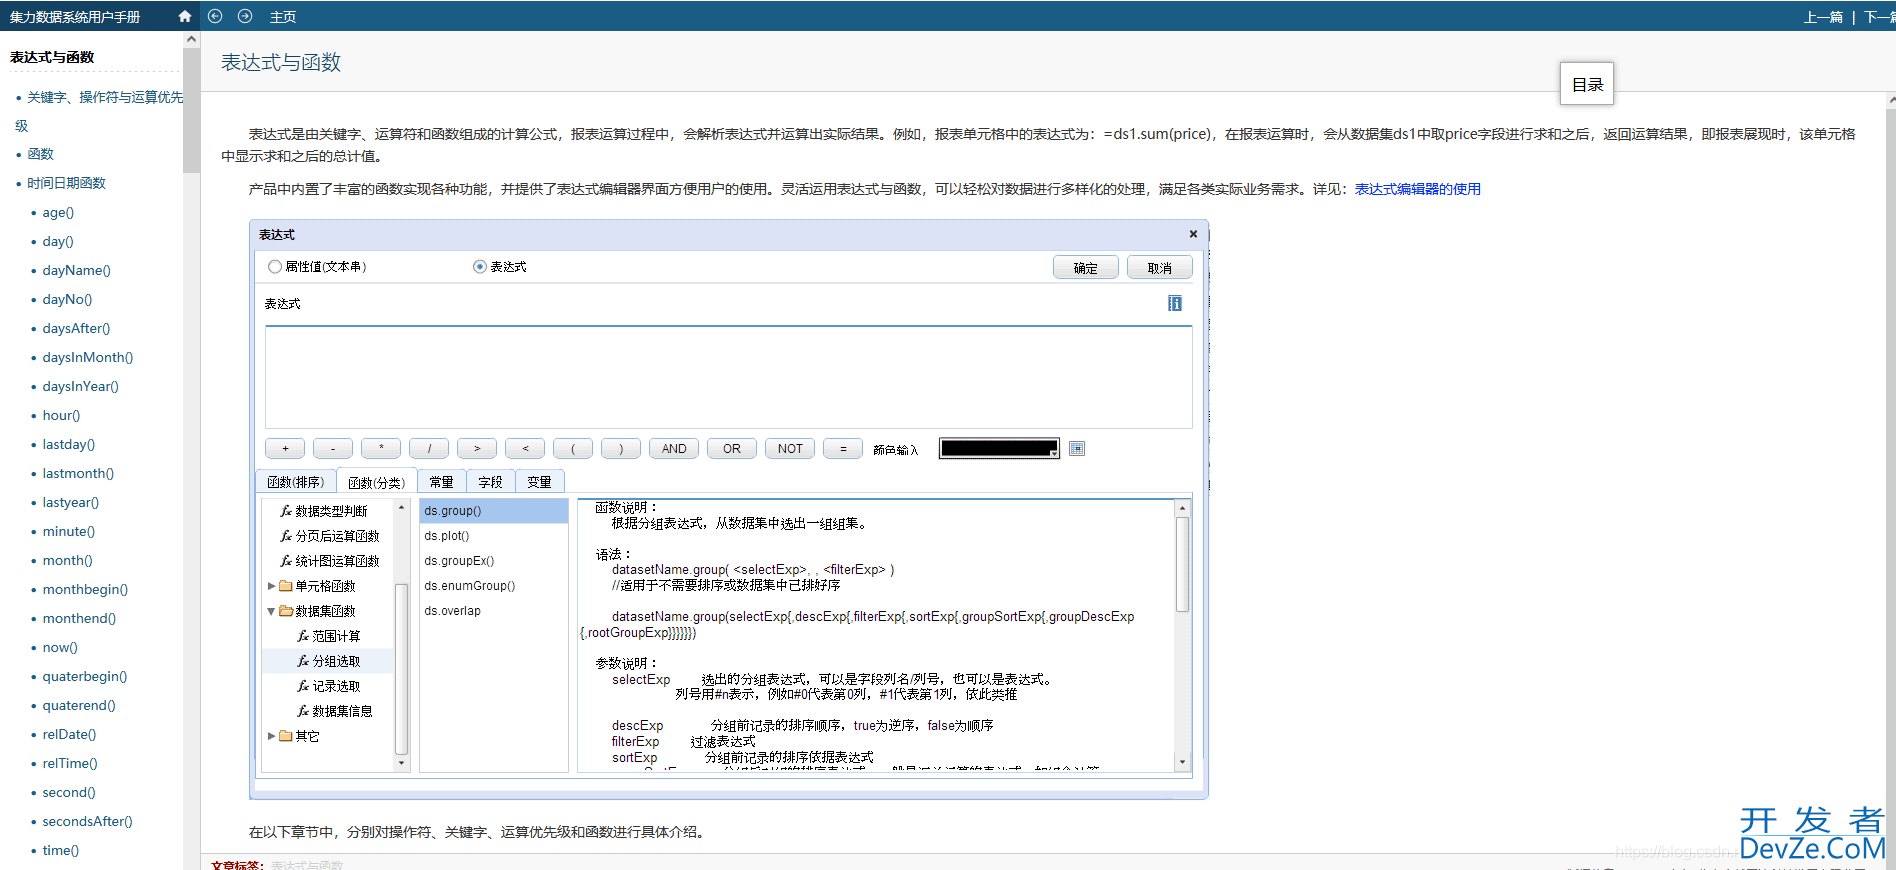Select 范围计算 tree item
The image size is (1896, 870).
[336, 636]
